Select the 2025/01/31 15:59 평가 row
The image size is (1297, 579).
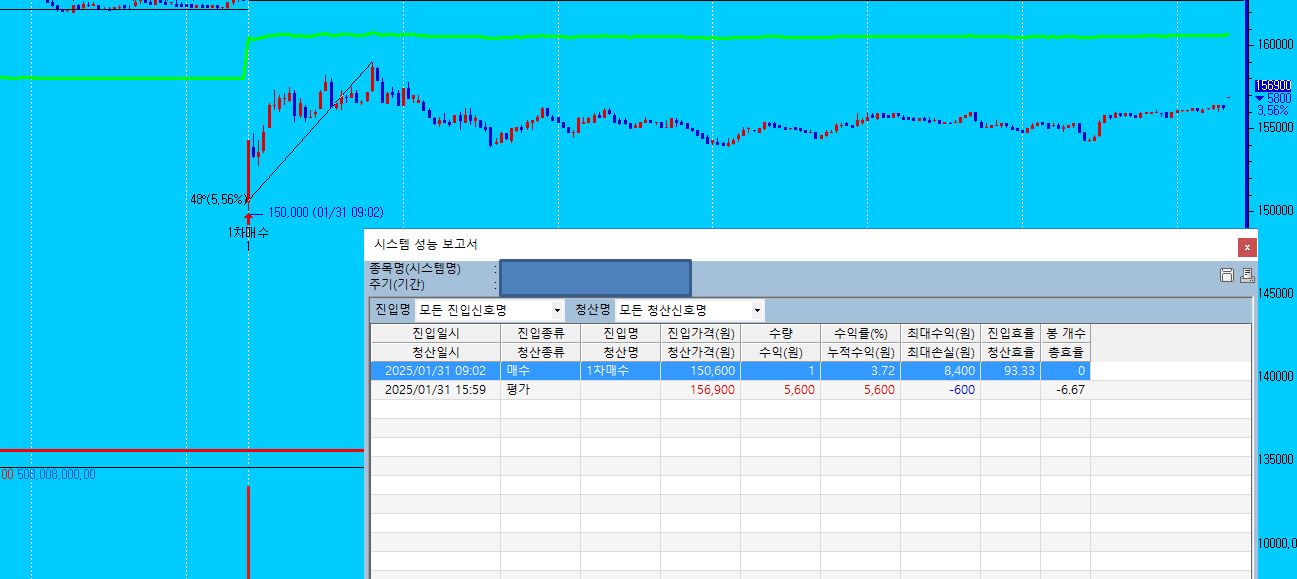click(435, 390)
